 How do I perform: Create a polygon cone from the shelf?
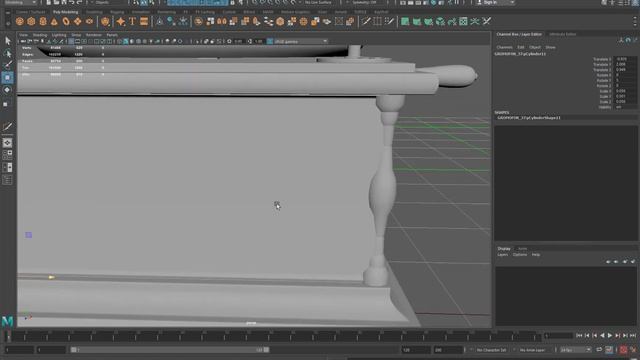tap(54, 22)
